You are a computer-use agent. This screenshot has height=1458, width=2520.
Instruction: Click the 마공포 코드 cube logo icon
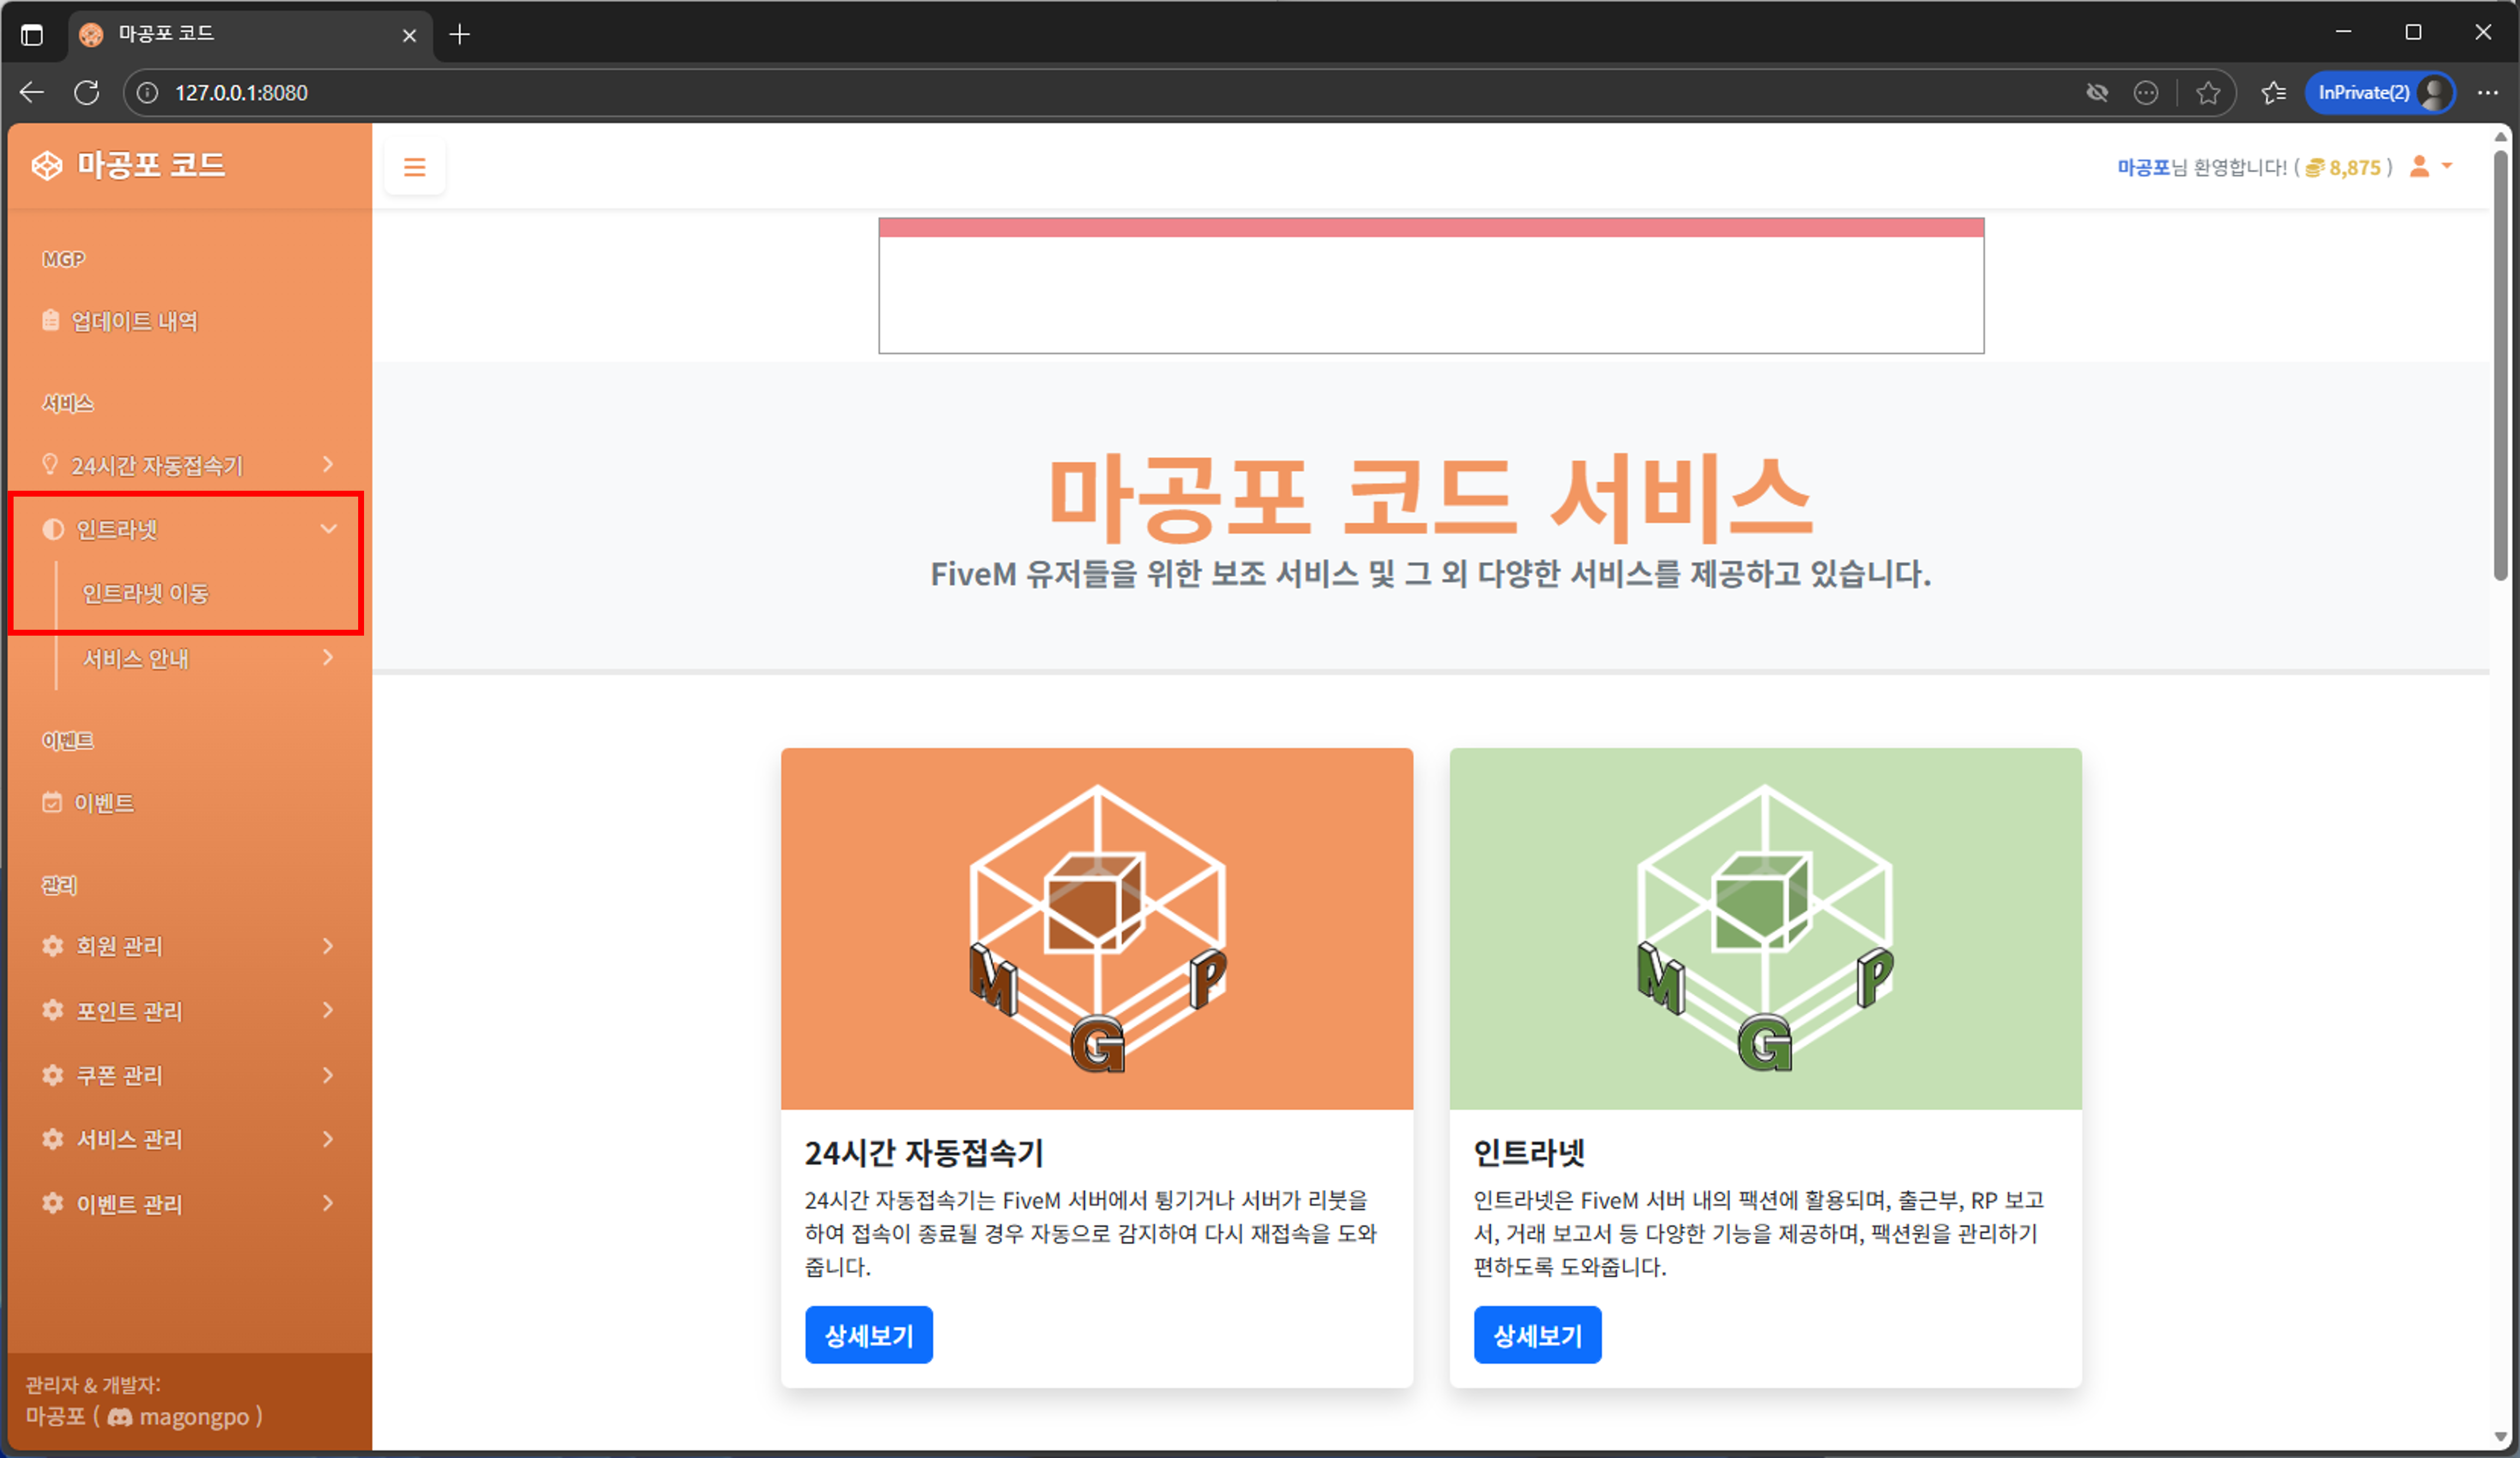pyautogui.click(x=47, y=165)
